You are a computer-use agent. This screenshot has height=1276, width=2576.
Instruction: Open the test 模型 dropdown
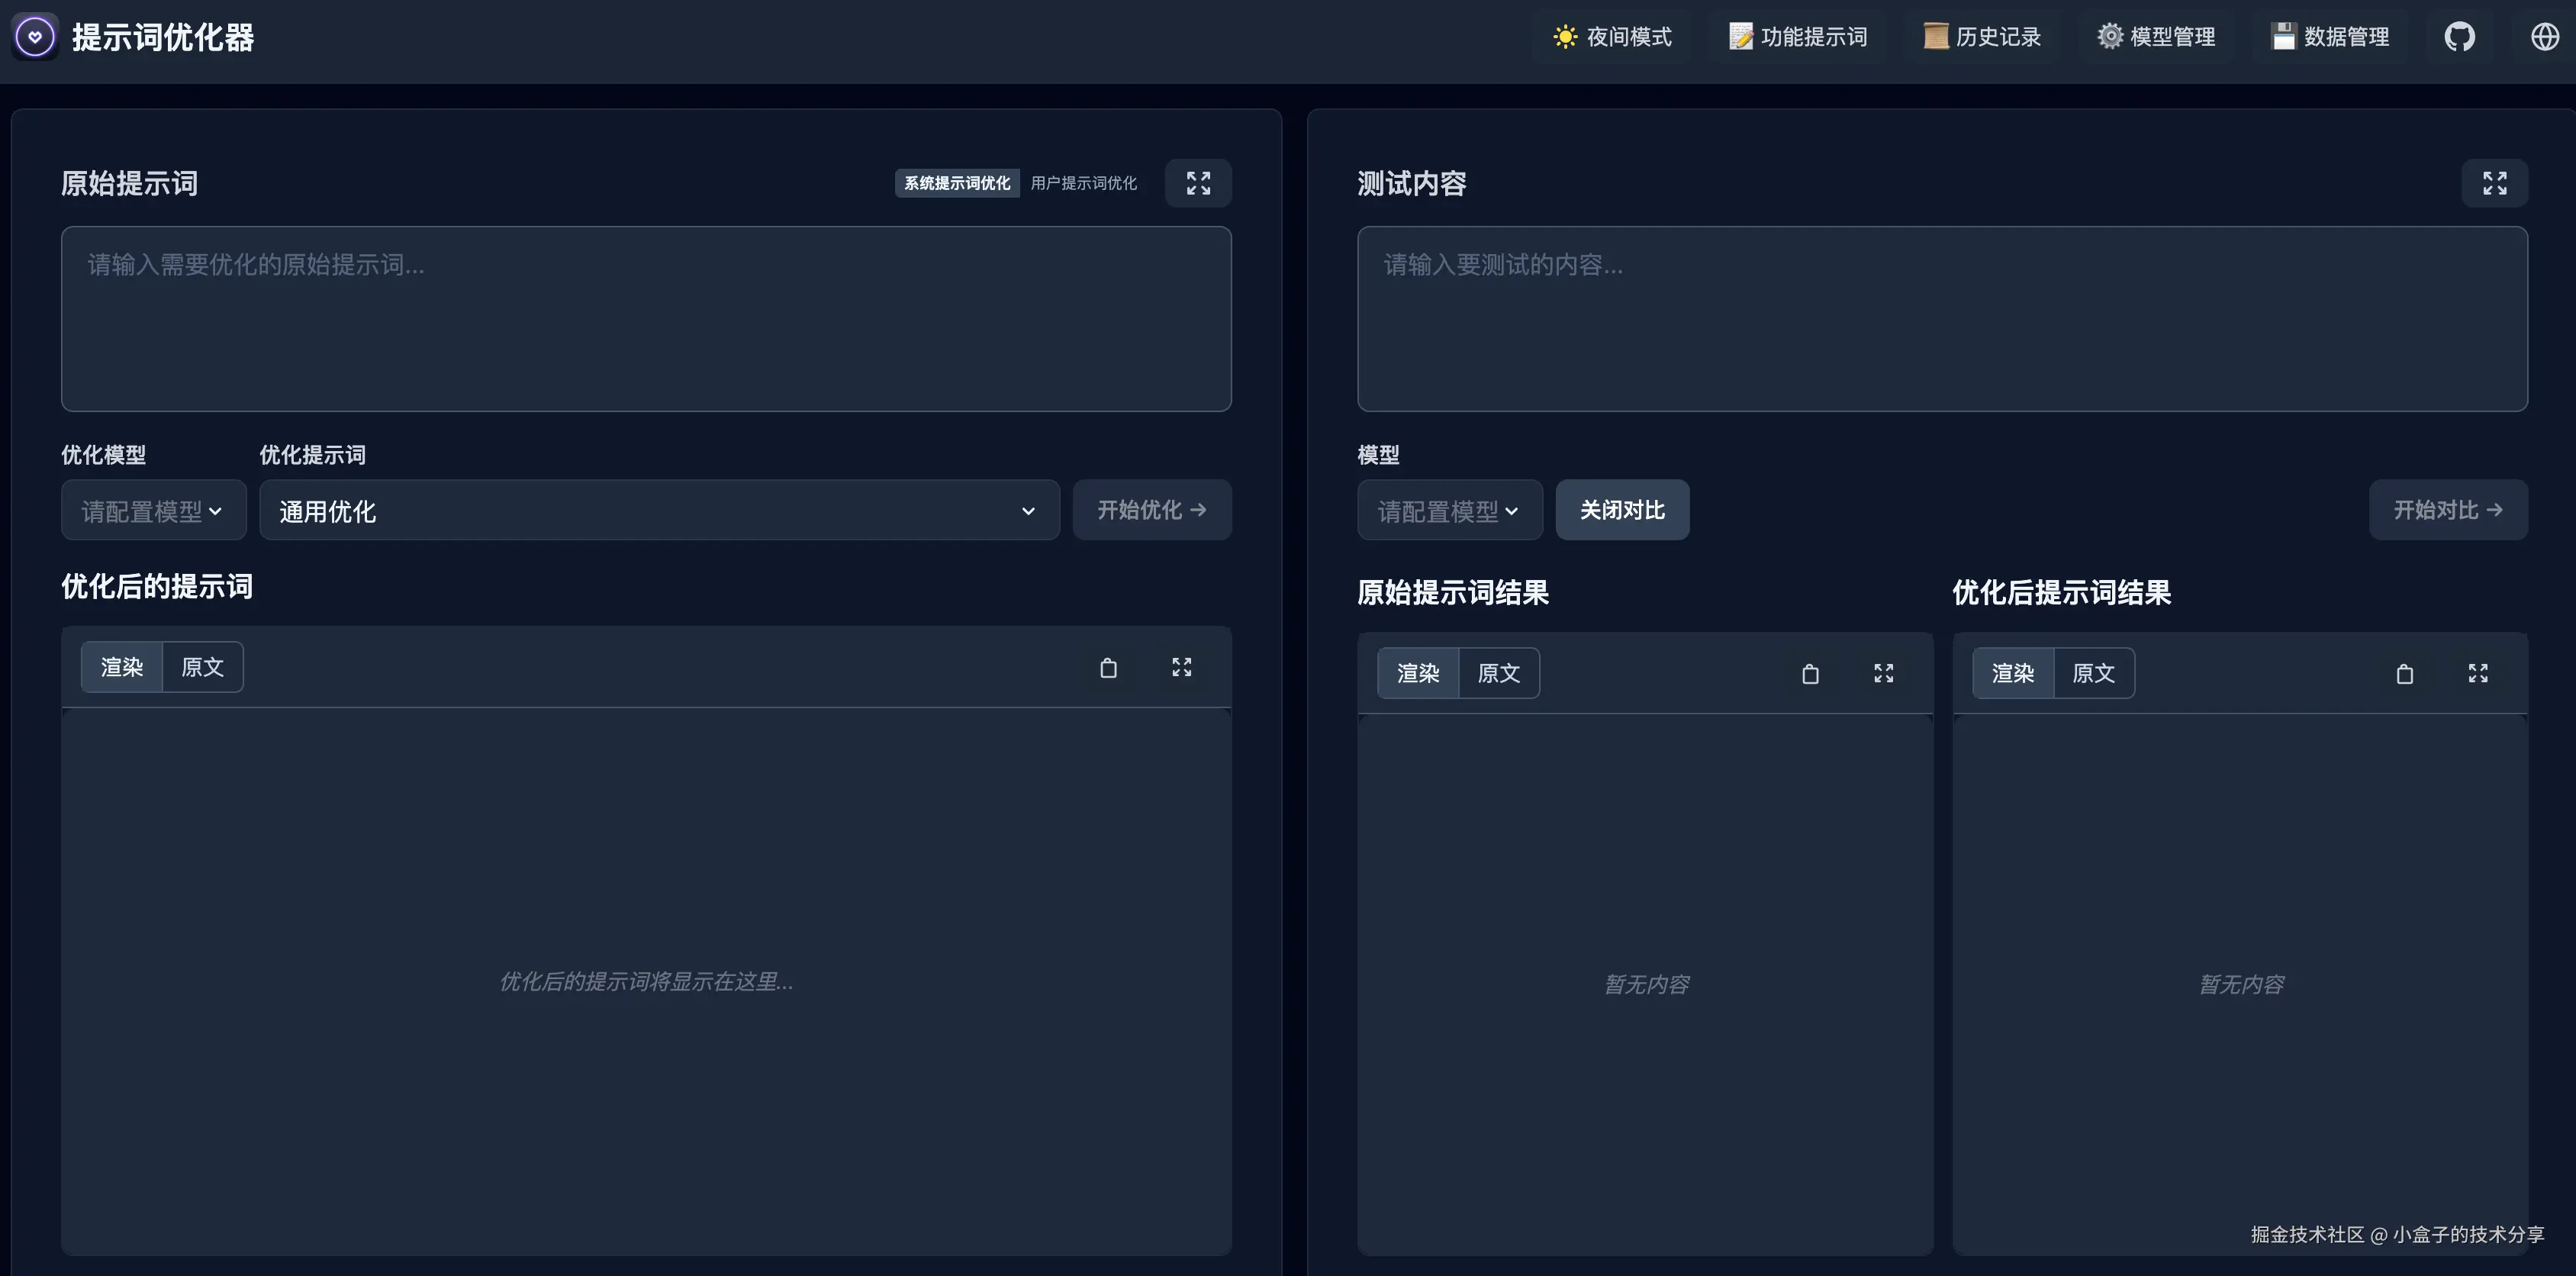[1449, 511]
